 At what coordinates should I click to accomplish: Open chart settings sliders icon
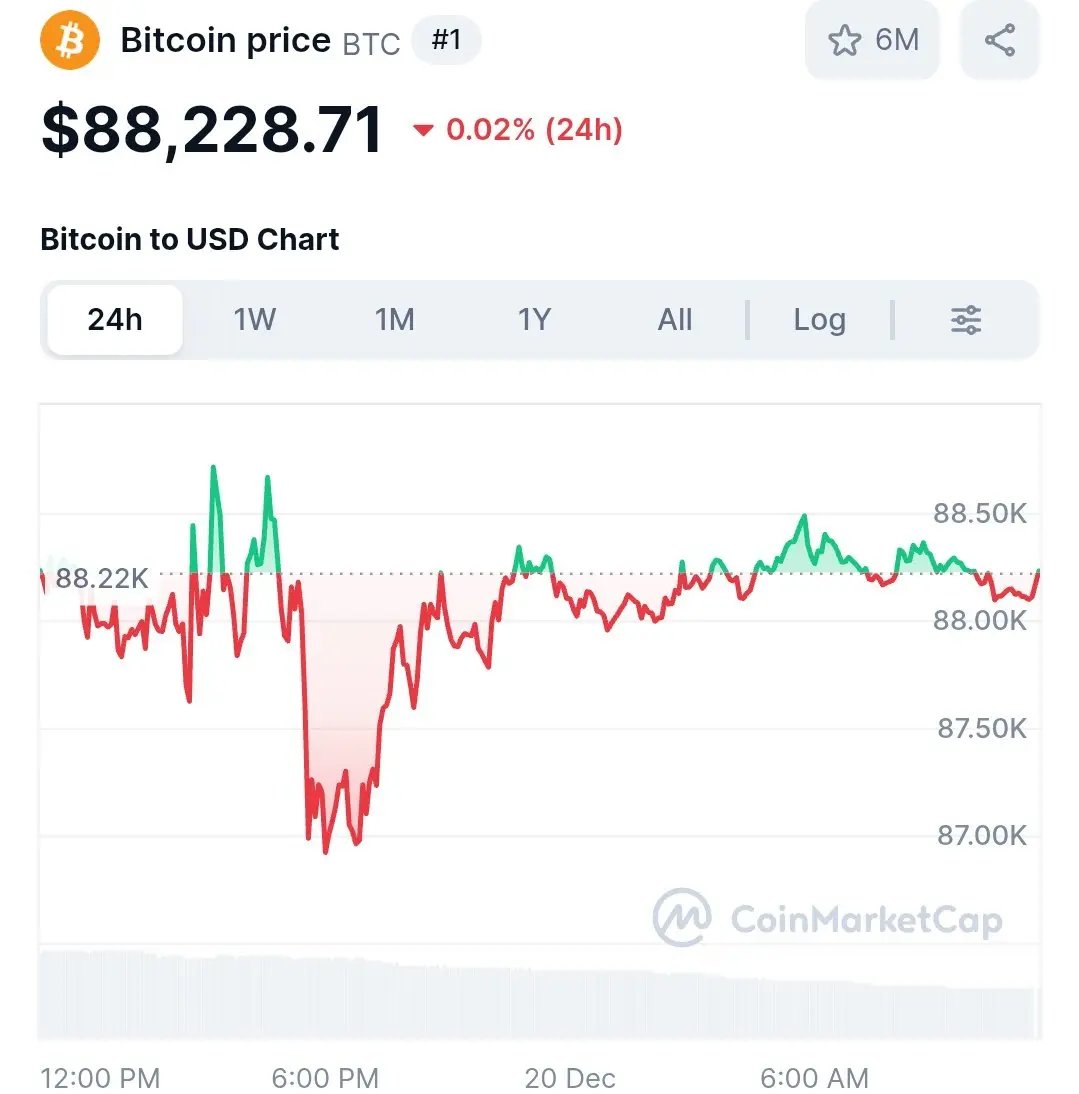(x=966, y=320)
